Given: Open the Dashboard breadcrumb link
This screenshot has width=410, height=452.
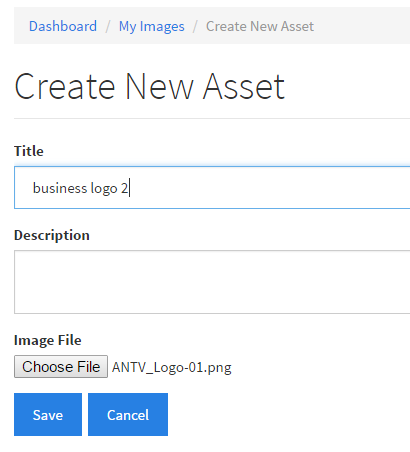Looking at the screenshot, I should point(63,26).
